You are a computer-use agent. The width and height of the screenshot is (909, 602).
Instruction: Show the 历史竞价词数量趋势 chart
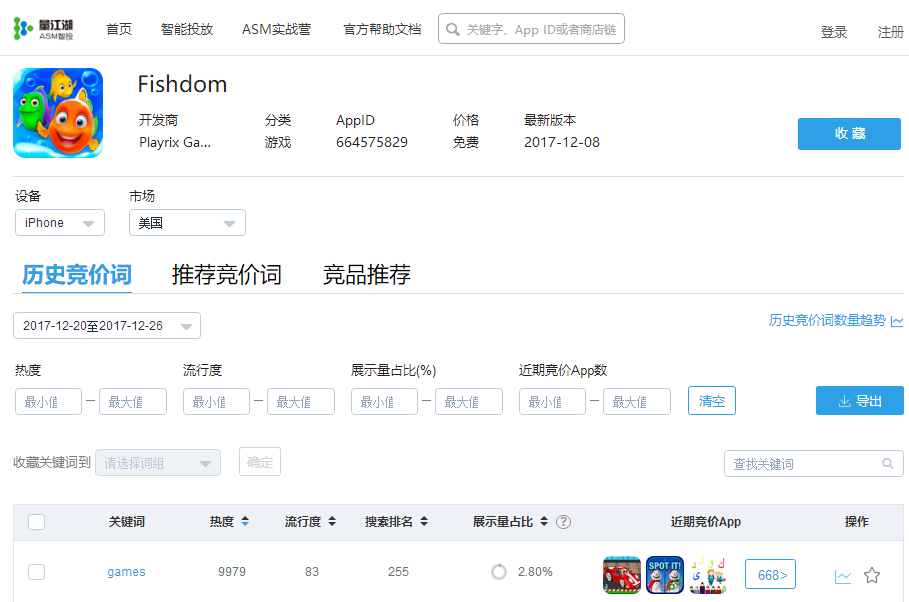835,320
